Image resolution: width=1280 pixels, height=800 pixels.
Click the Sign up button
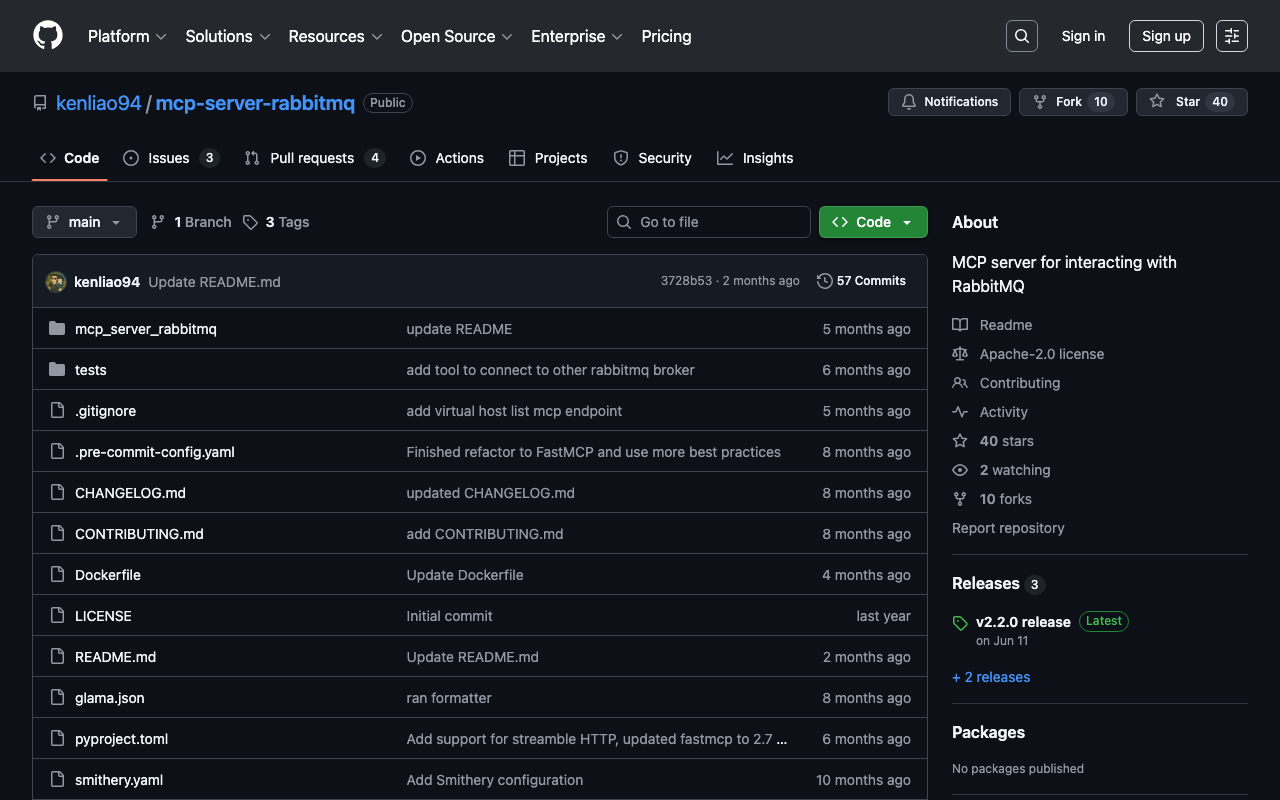pos(1166,36)
